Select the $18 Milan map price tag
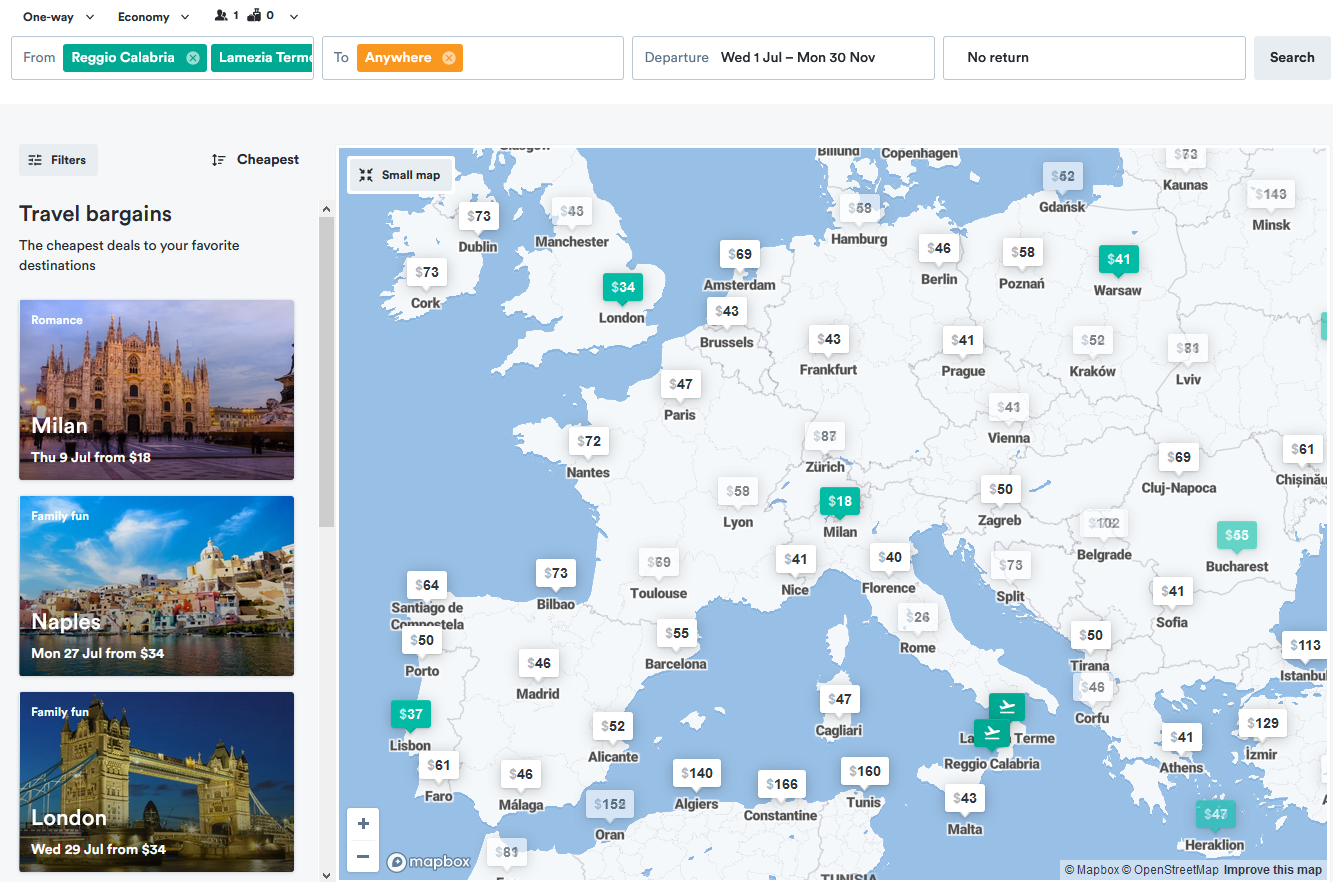This screenshot has width=1333, height=882. click(x=839, y=502)
